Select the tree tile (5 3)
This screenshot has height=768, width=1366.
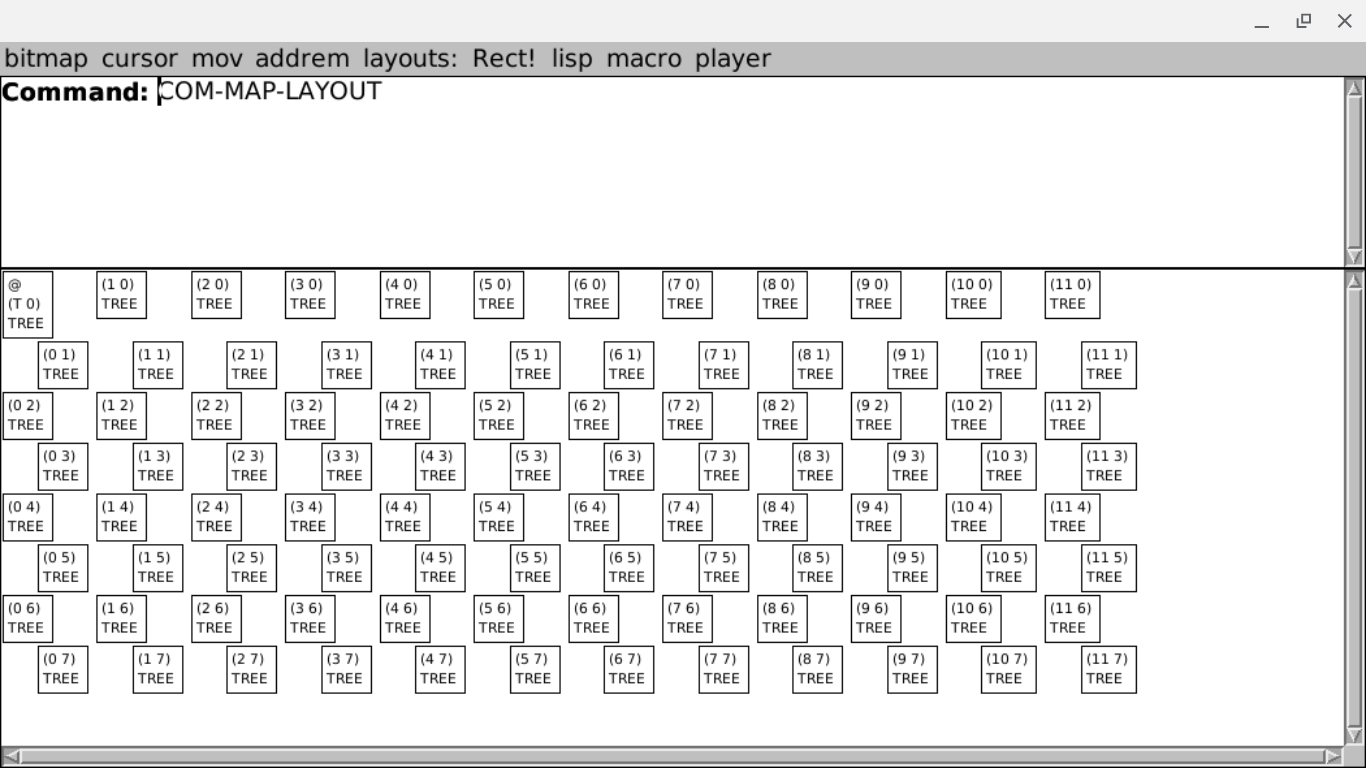534,466
